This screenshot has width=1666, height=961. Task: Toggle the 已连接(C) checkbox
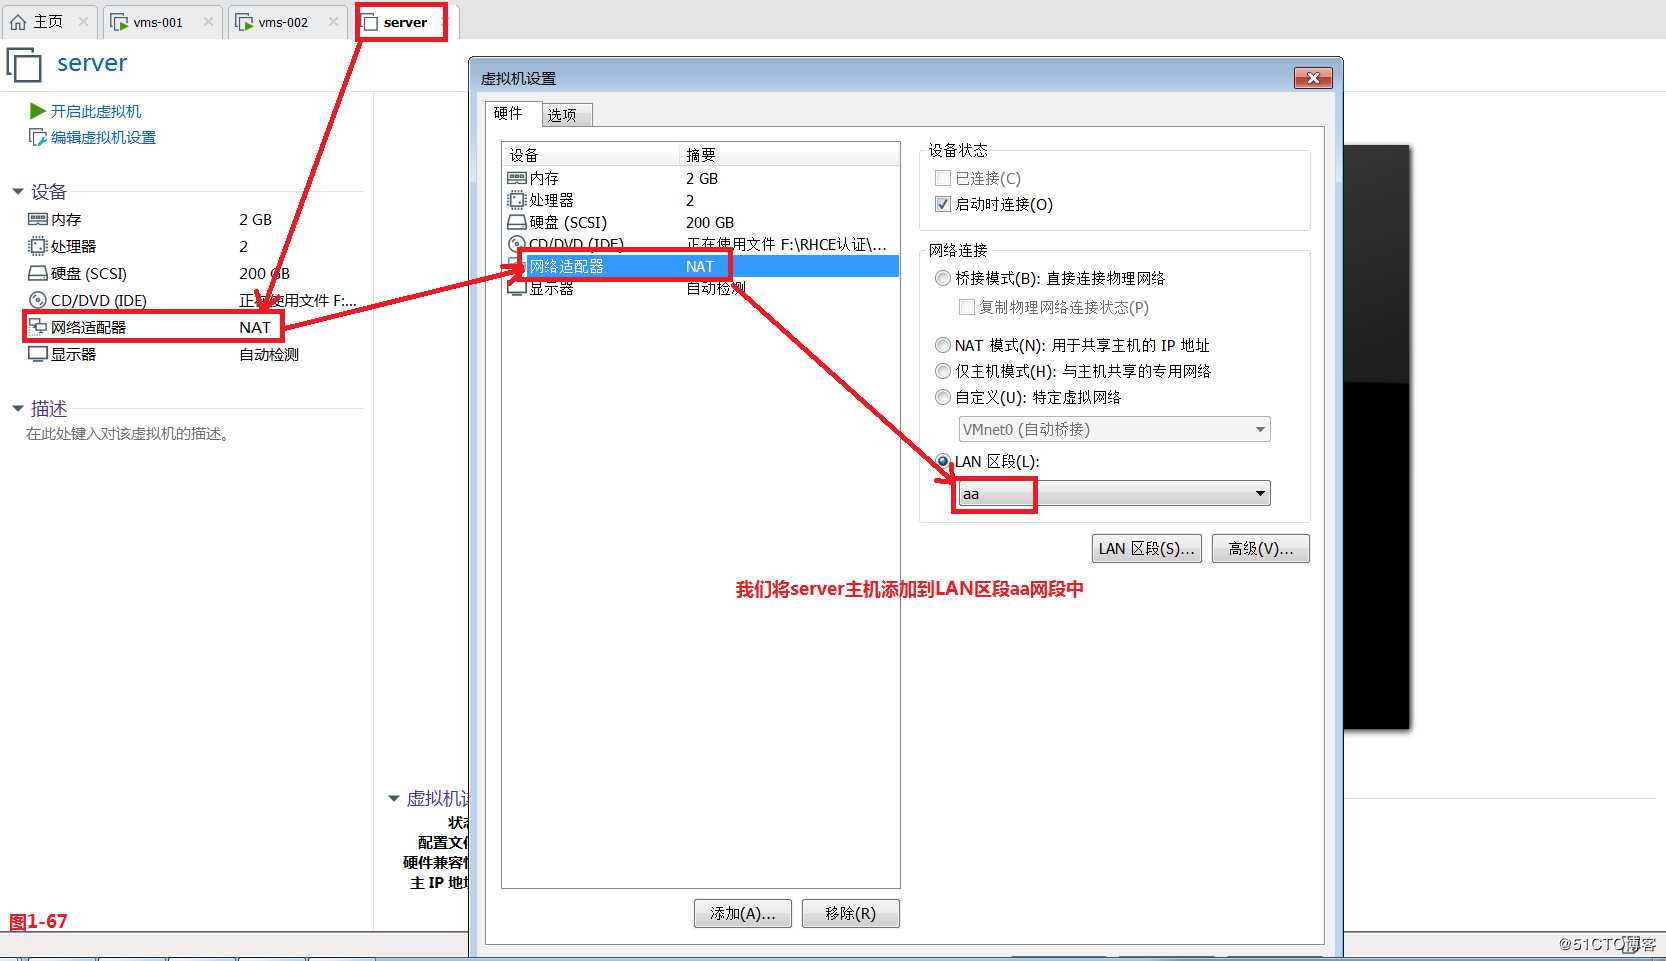(942, 178)
